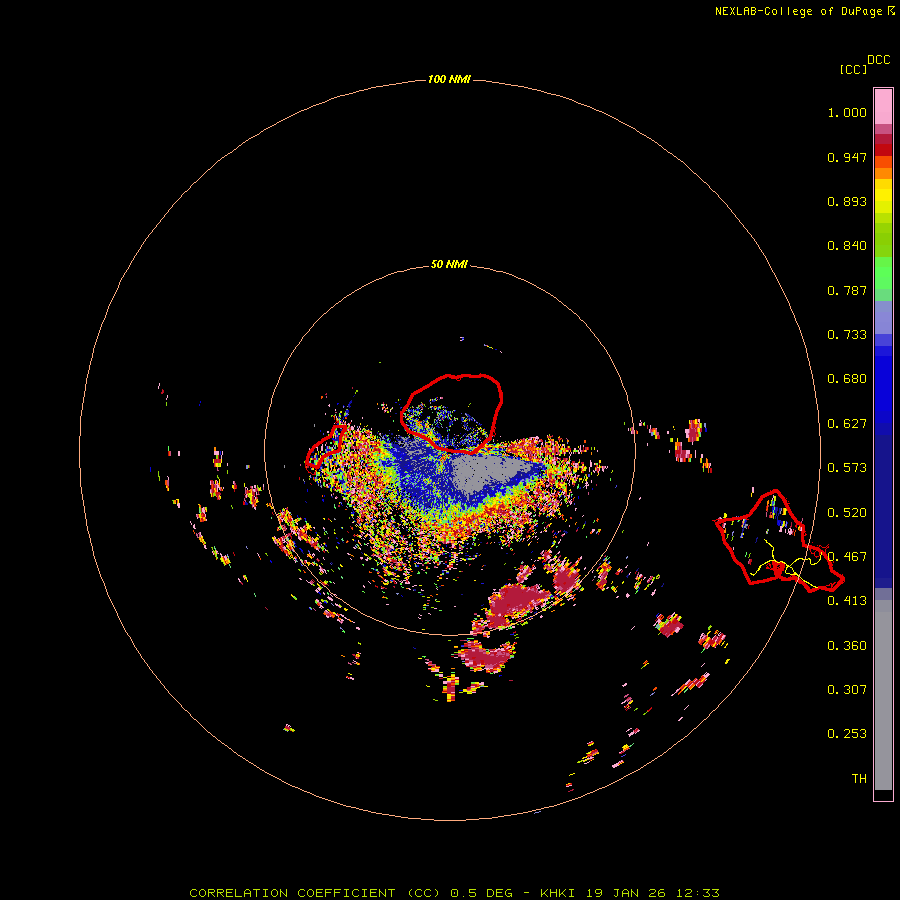Click the 0.893 scale value
Image resolution: width=900 pixels, height=900 pixels.
click(847, 201)
